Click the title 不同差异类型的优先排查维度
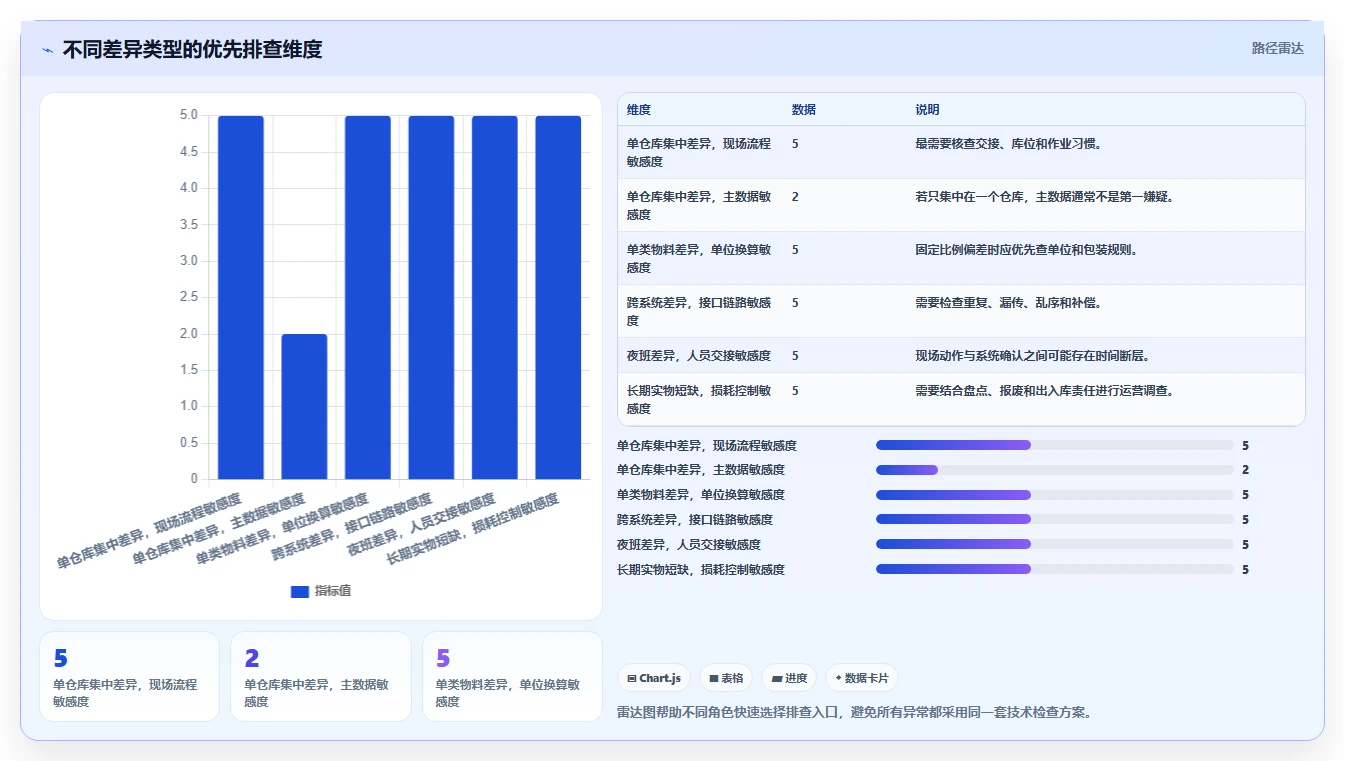The image size is (1345, 761). (192, 49)
